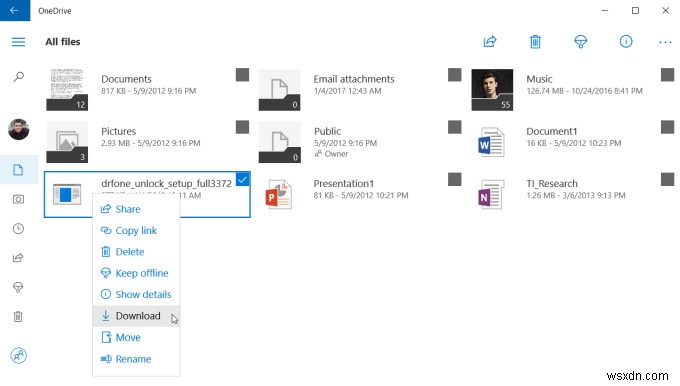
Task: Open the hamburger navigation menu
Action: [18, 42]
